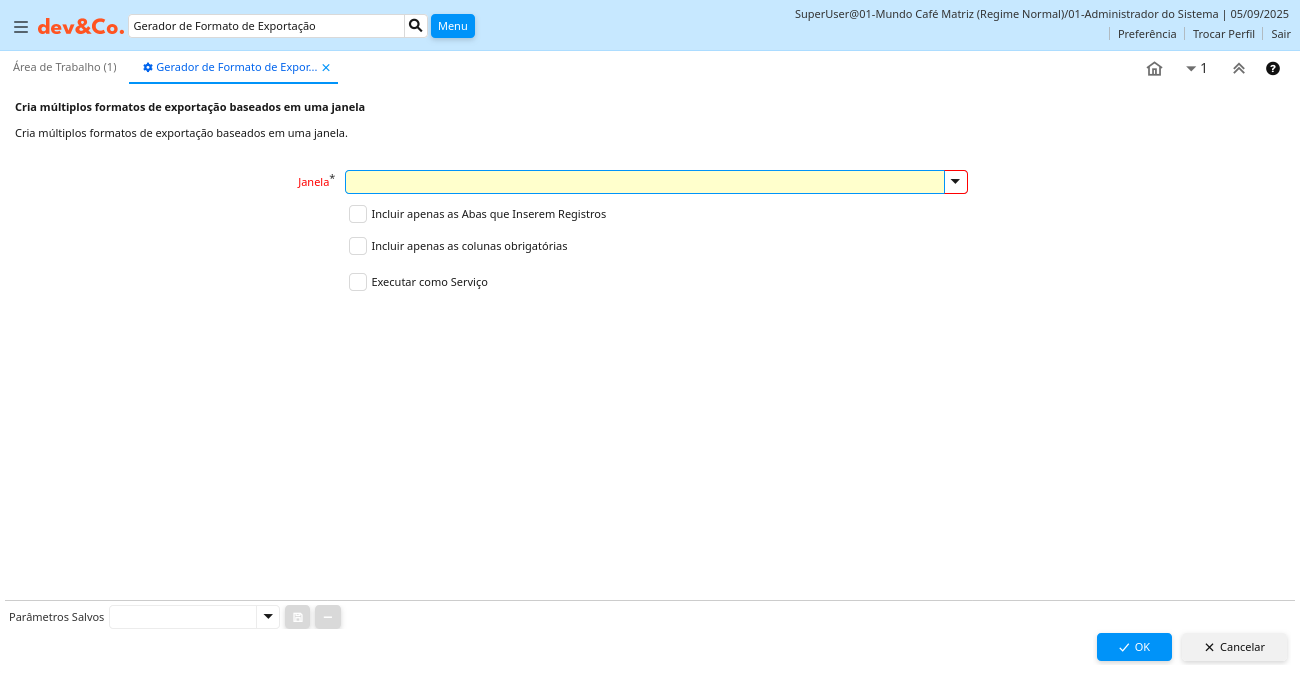Click the Cancelar button
The image size is (1300, 674).
tap(1234, 647)
